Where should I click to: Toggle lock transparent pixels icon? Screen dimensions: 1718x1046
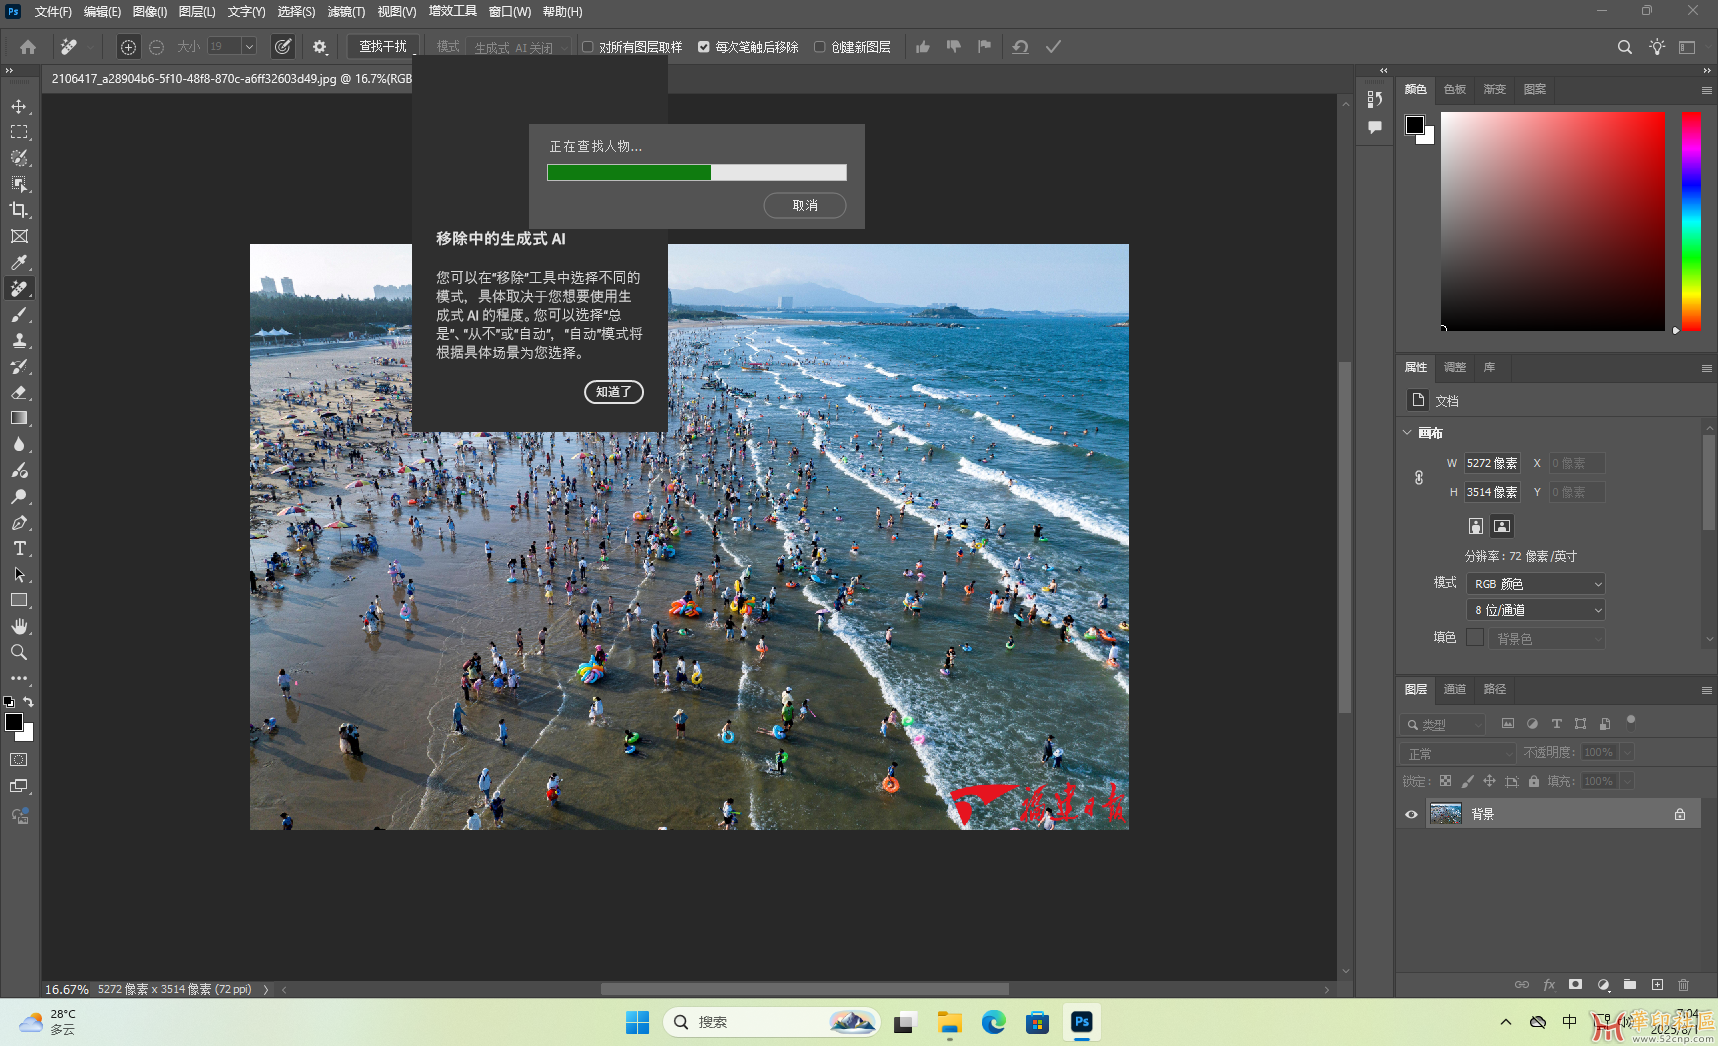1445,781
